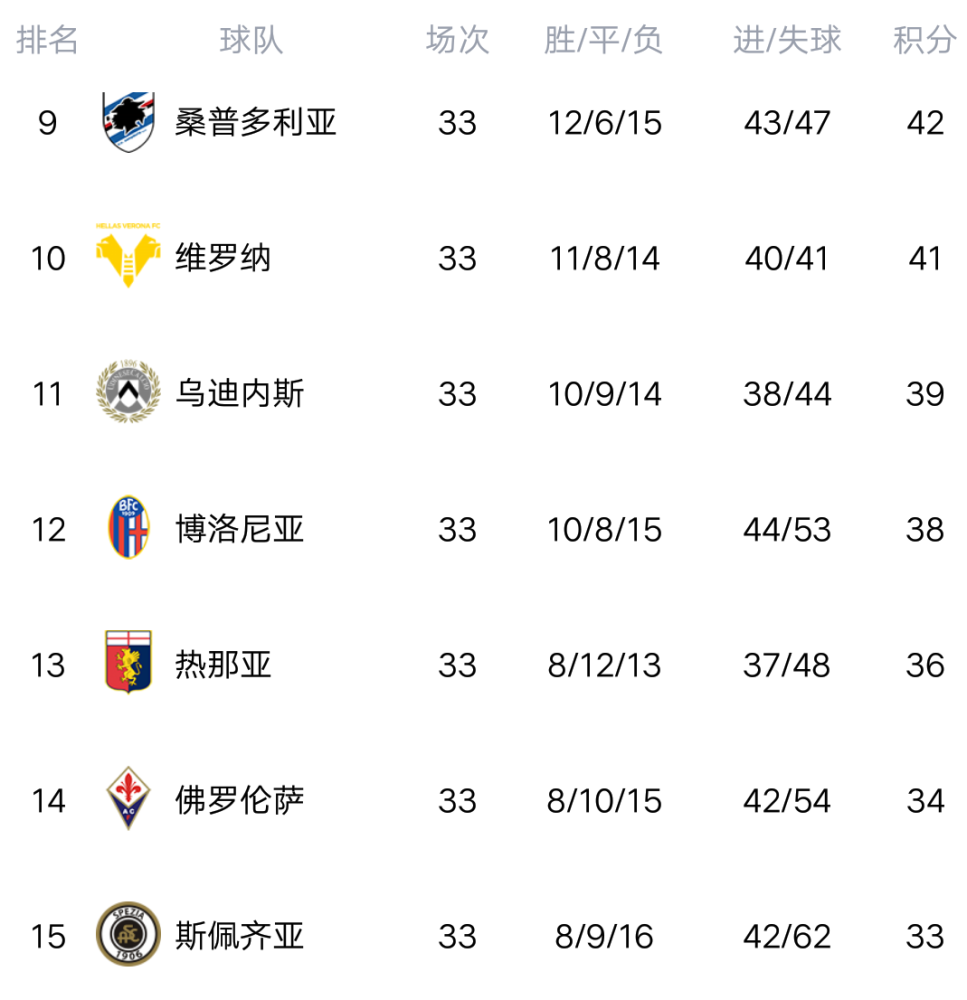Click team name 乌迪内斯
This screenshot has width=967, height=1000.
click(239, 393)
